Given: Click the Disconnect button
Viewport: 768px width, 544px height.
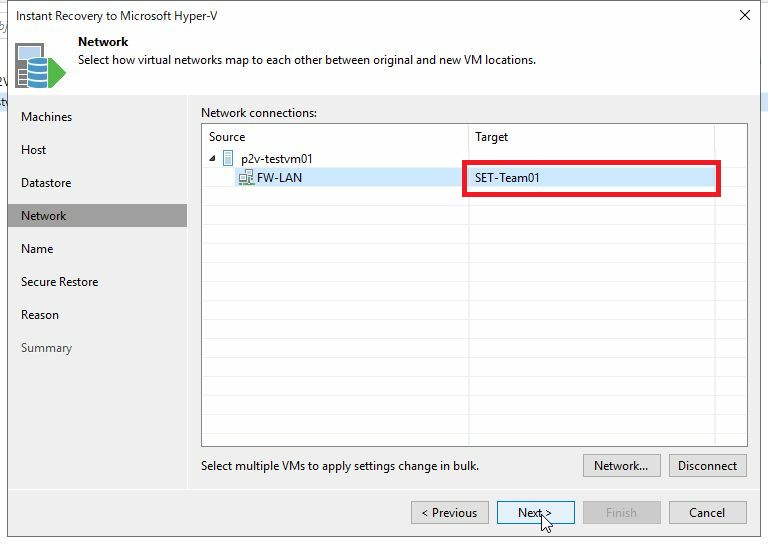Looking at the screenshot, I should [x=707, y=465].
